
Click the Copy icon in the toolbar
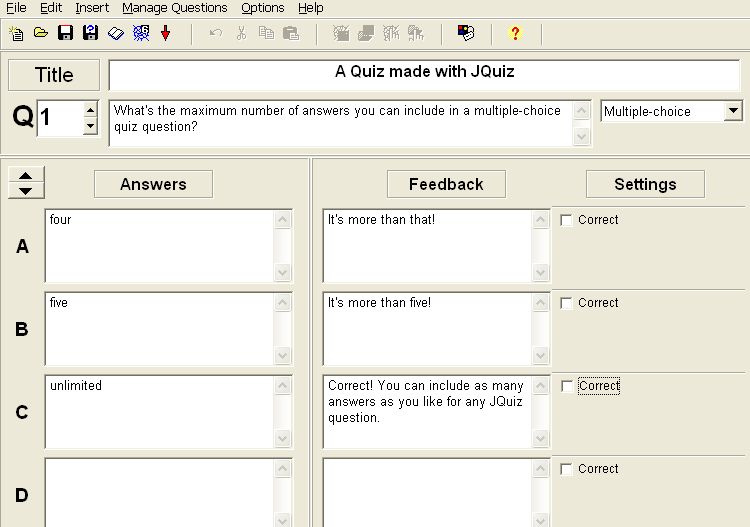point(266,33)
